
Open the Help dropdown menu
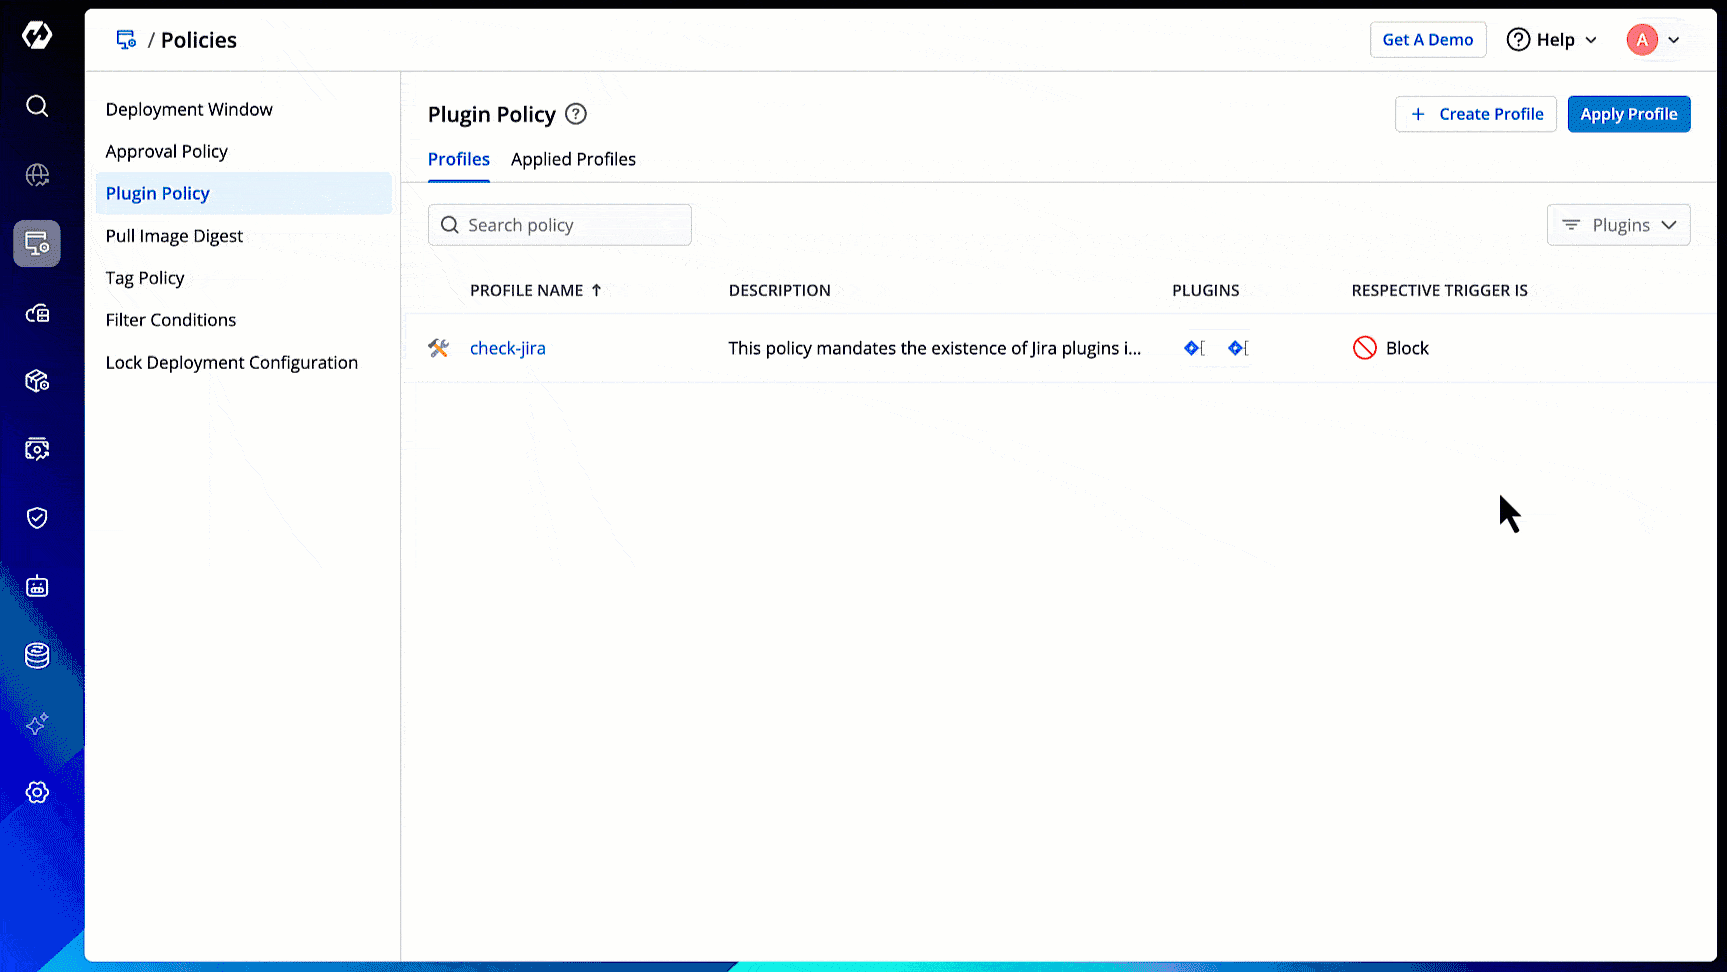pos(1551,40)
